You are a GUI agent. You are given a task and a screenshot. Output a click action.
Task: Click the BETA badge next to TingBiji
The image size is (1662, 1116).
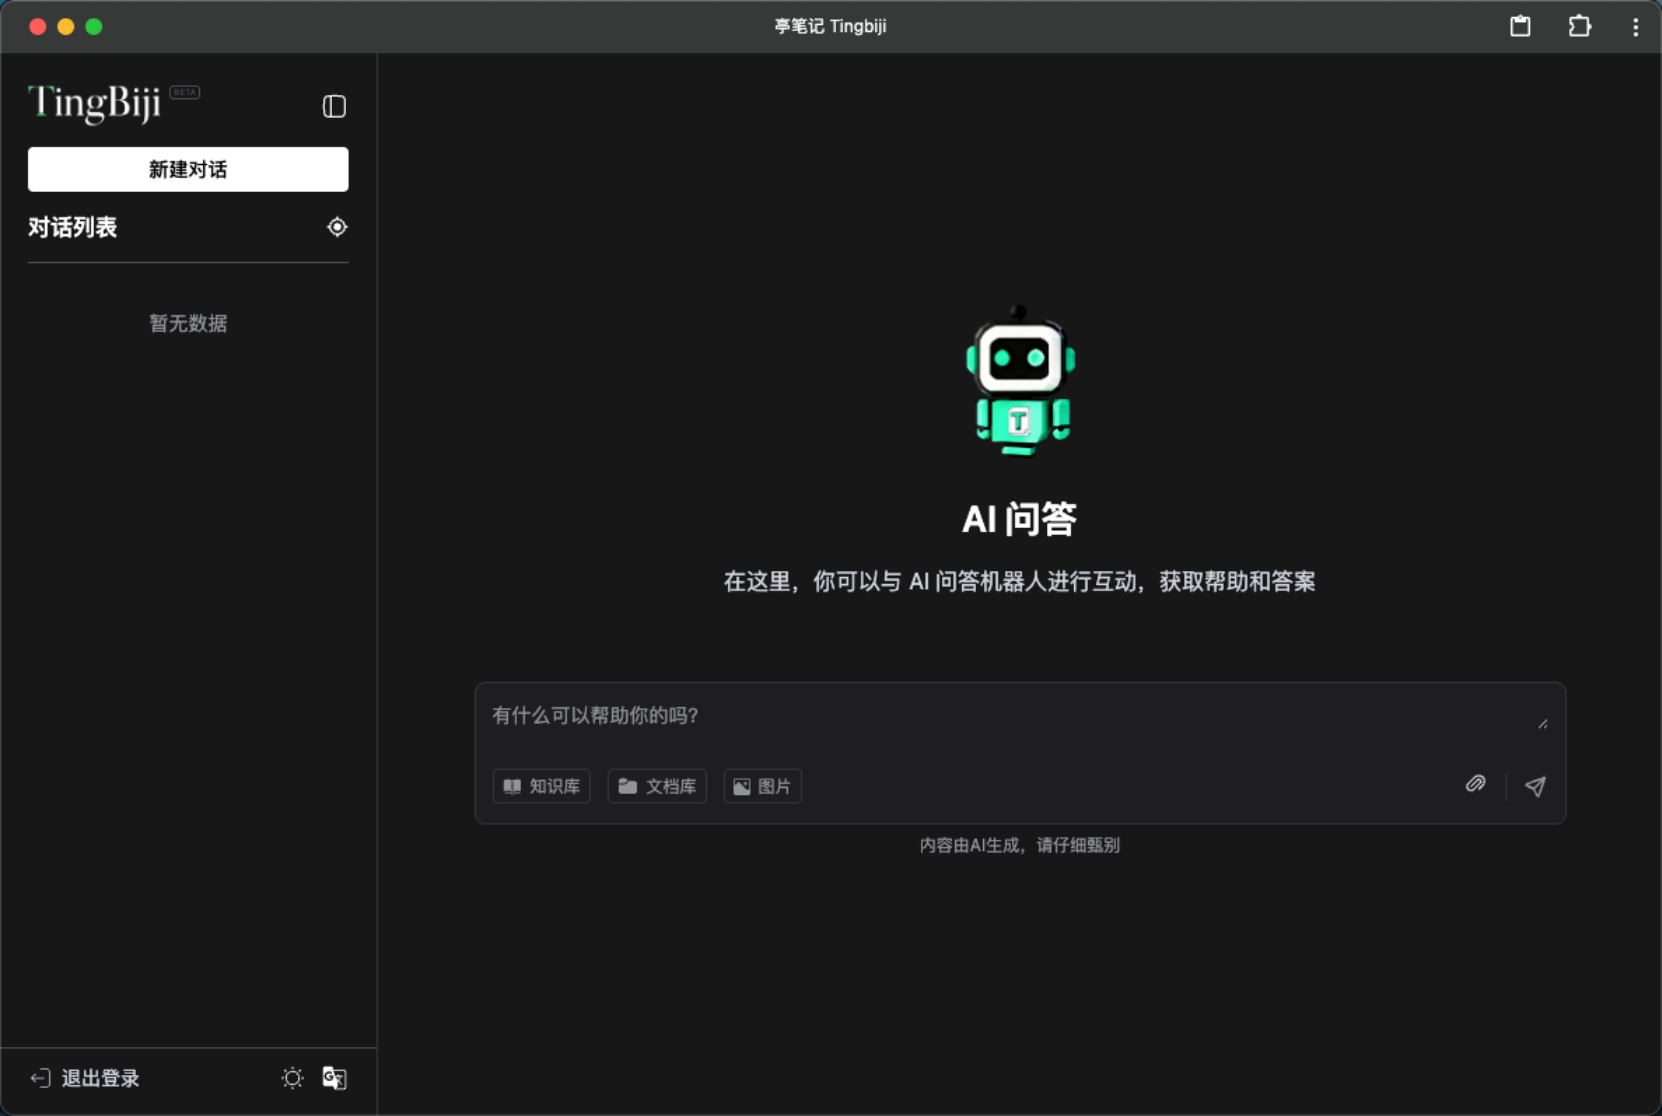[184, 92]
